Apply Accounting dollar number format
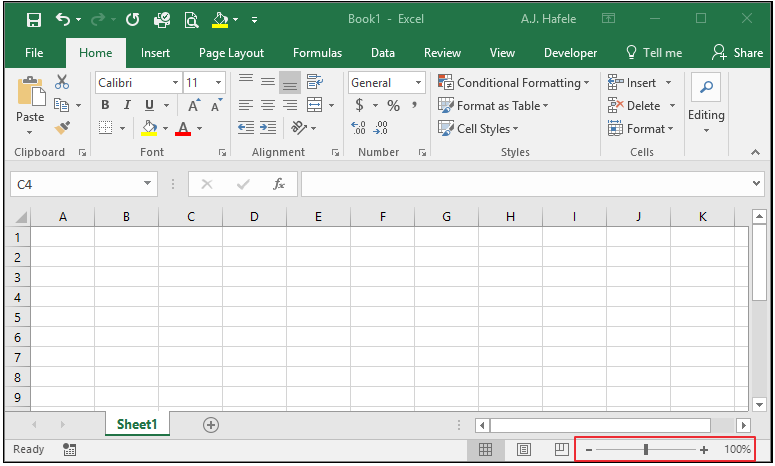Screen dimensions: 775x466 (x=359, y=105)
